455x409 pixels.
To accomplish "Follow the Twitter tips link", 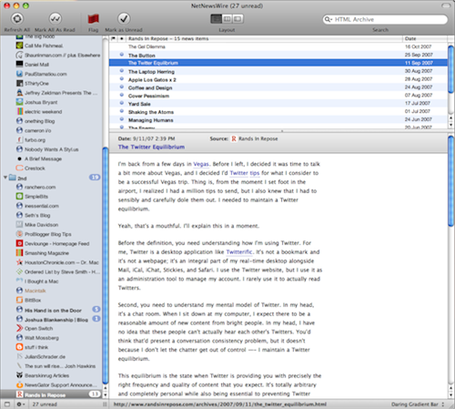I will pos(245,173).
